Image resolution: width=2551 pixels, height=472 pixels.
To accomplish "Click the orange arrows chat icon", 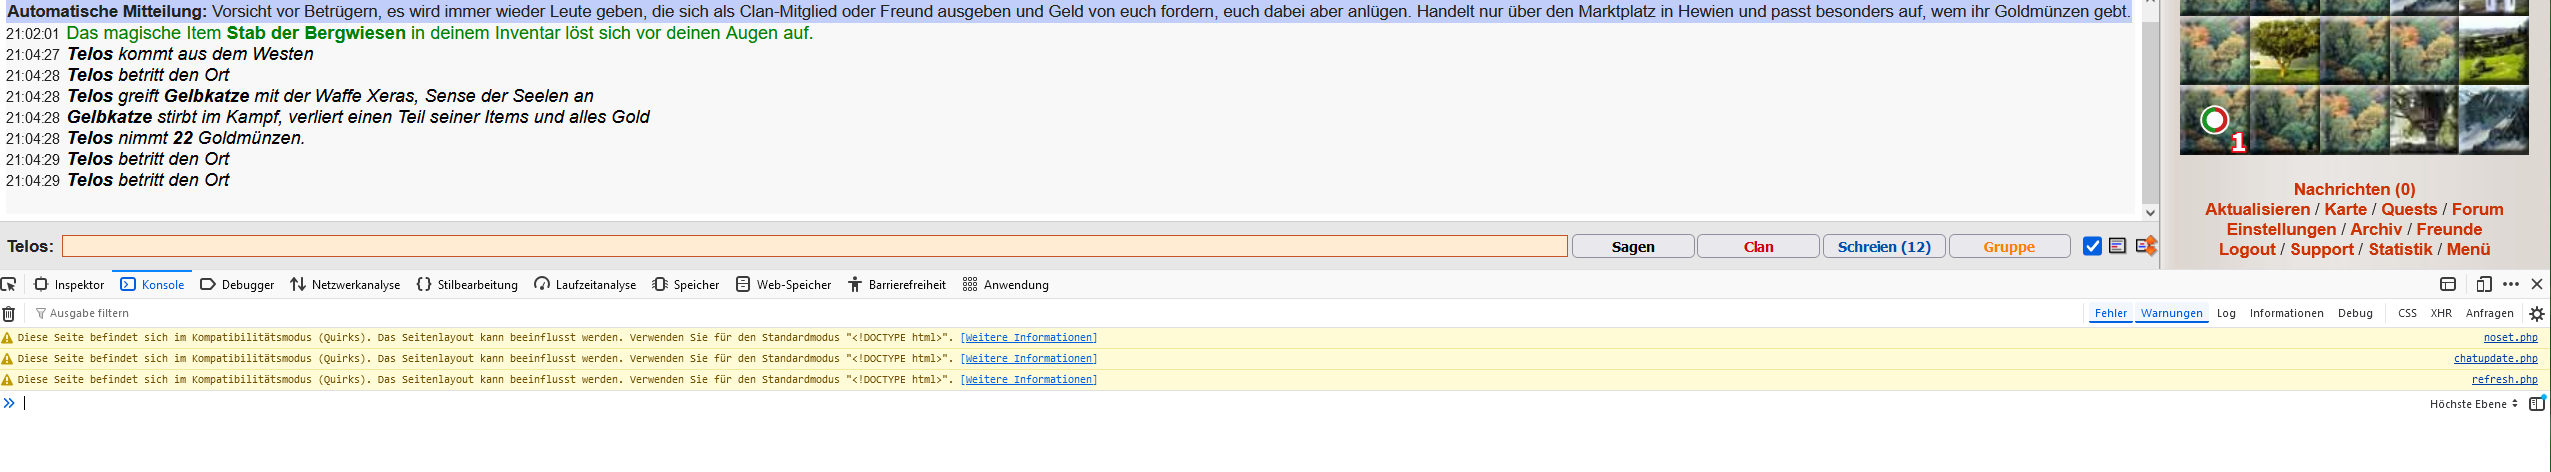I will 2146,246.
